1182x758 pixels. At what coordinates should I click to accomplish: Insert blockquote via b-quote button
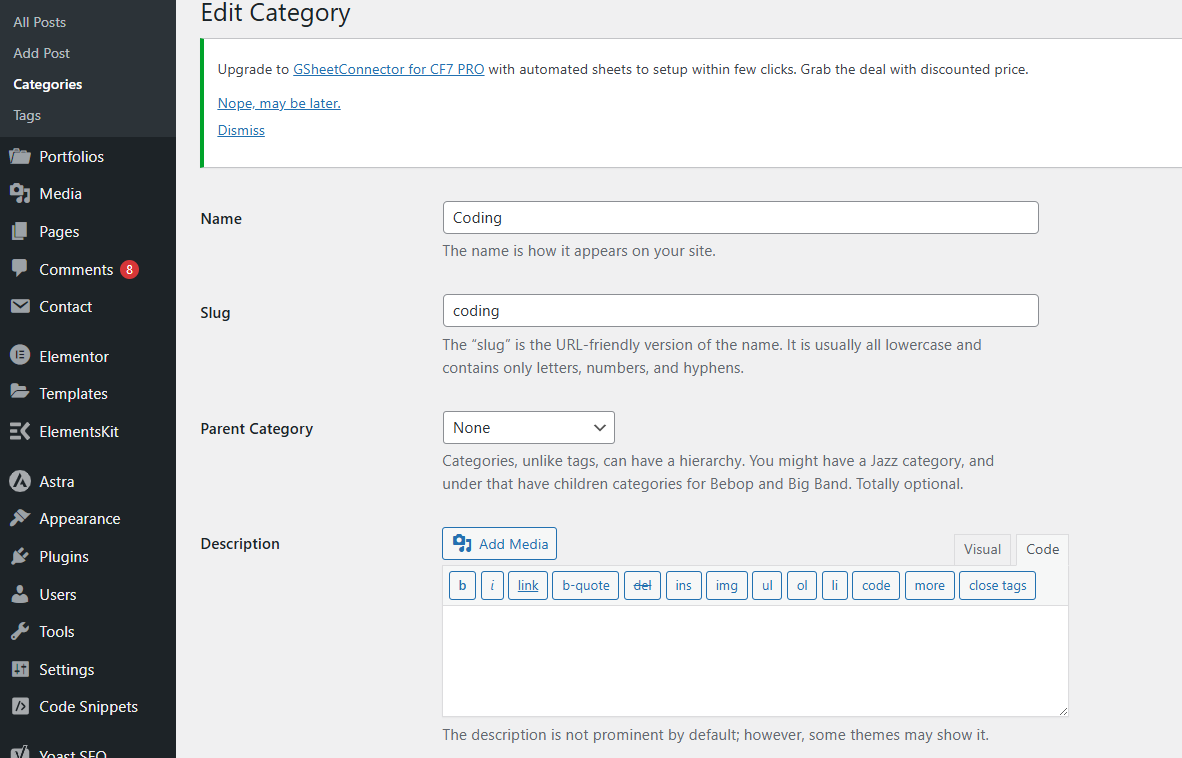[x=585, y=585]
